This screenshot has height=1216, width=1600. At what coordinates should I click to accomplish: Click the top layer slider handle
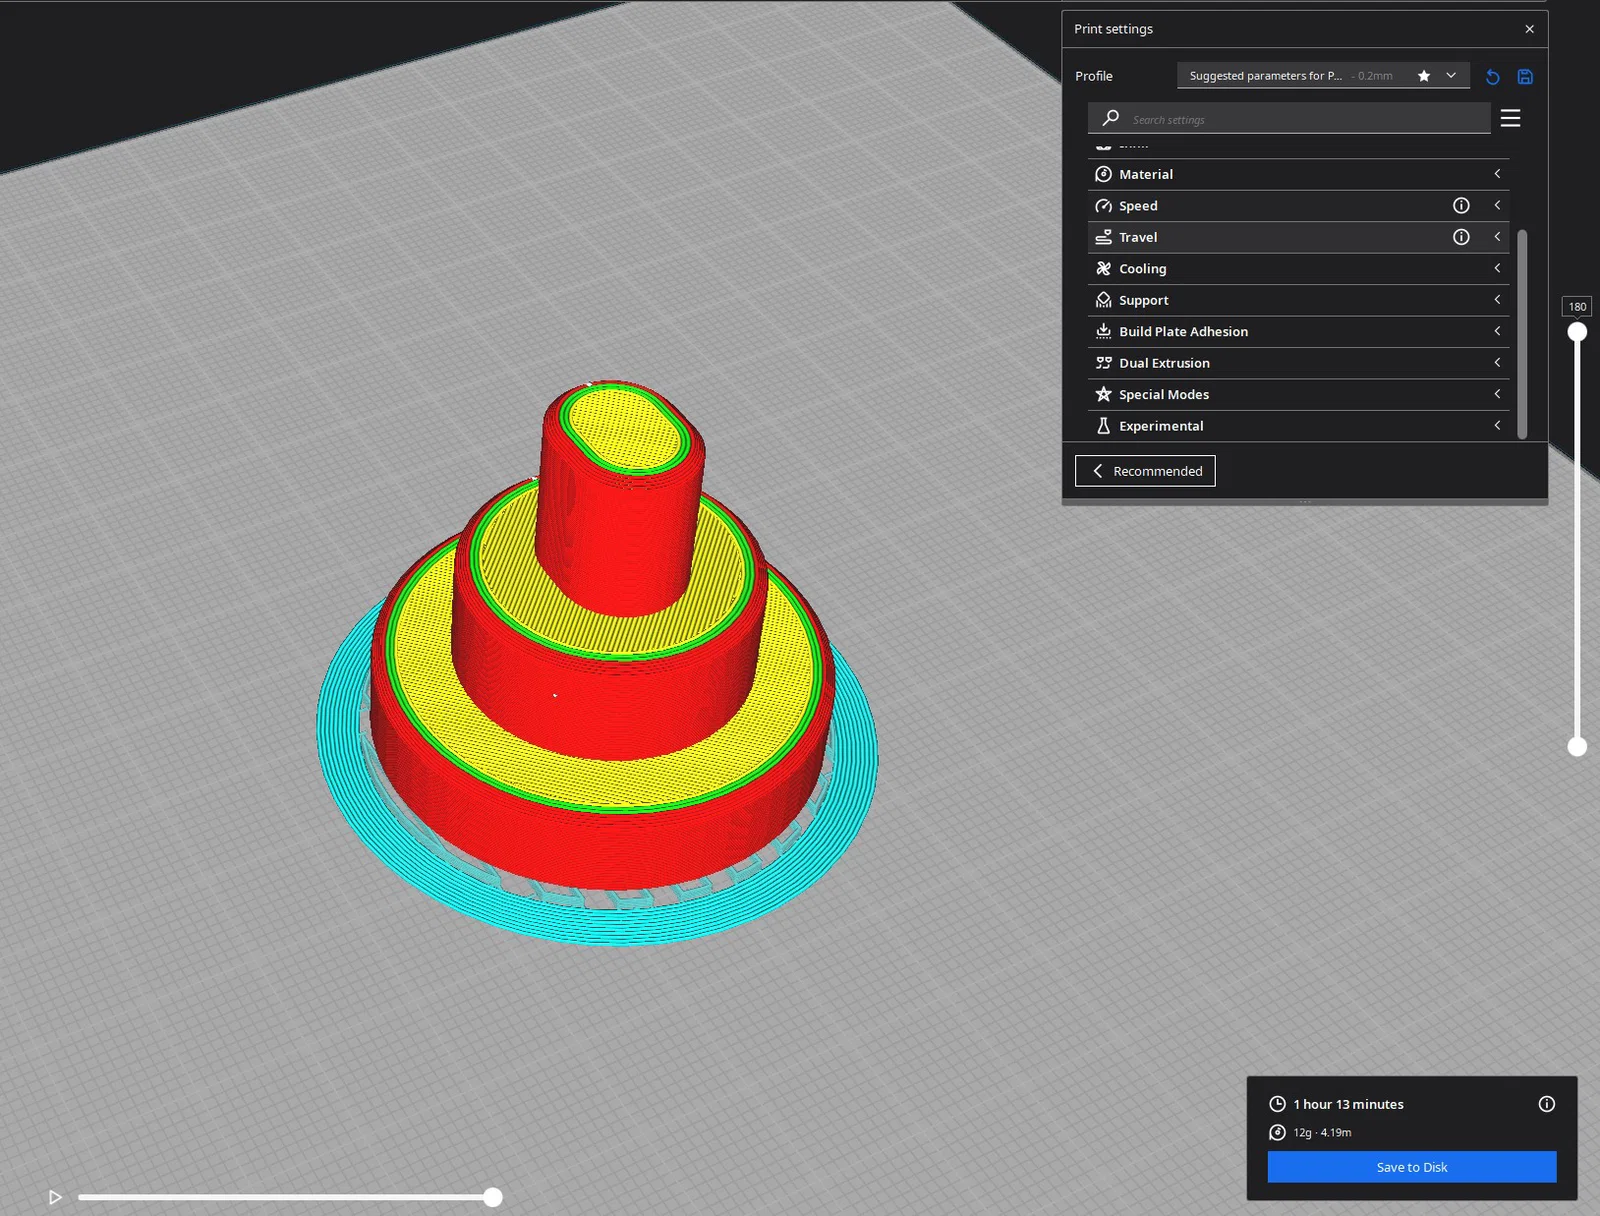pos(1577,332)
